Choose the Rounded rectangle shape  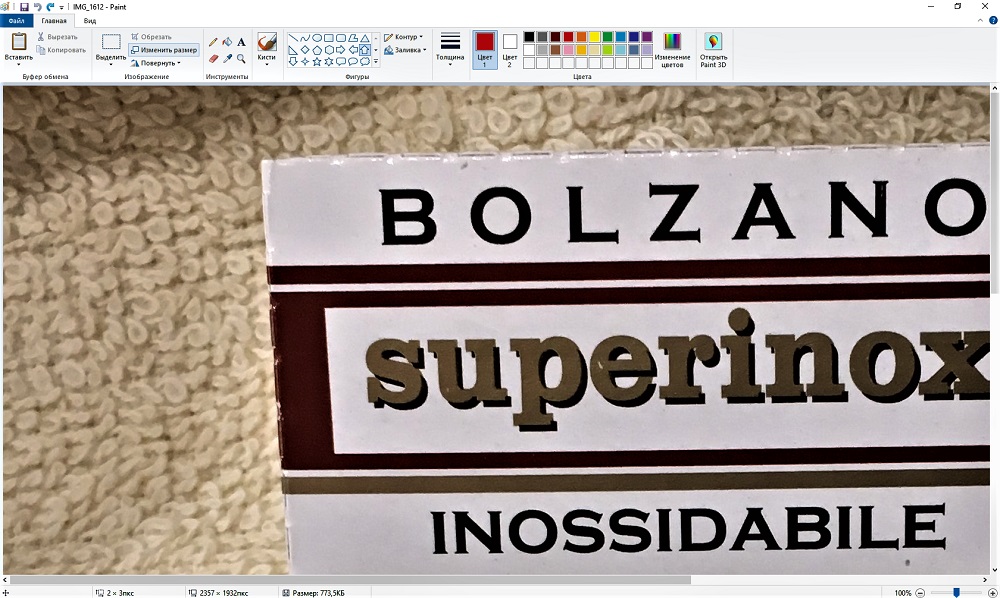pyautogui.click(x=341, y=38)
